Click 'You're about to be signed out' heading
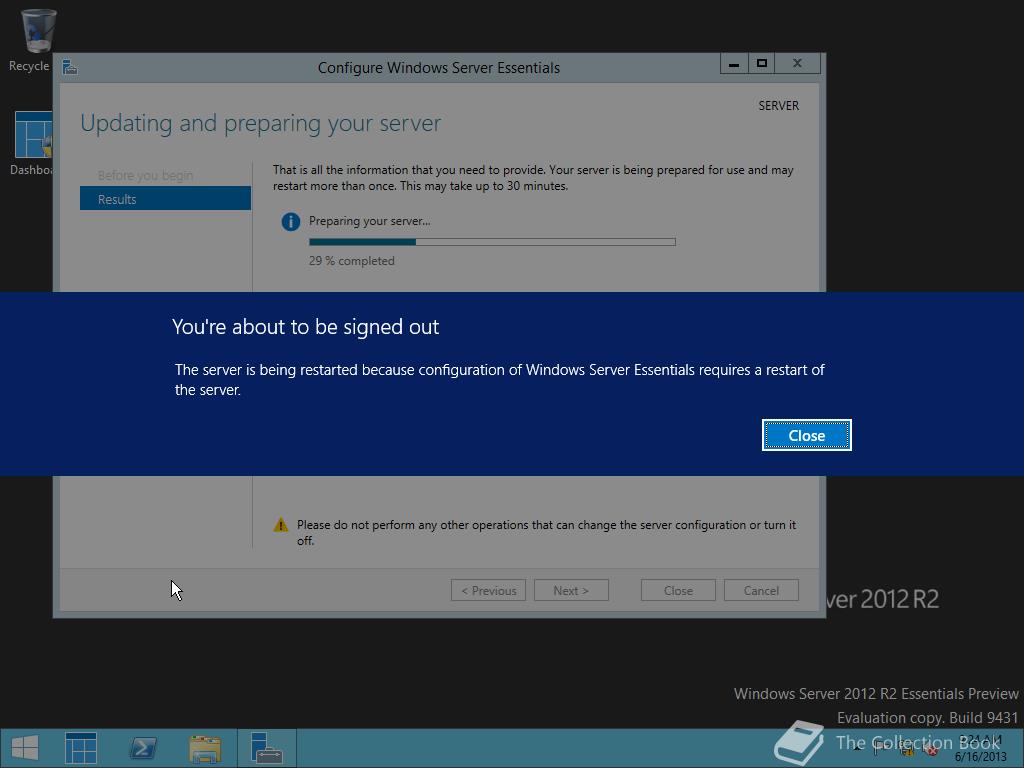Screen dimensions: 1024x768 pyautogui.click(x=306, y=327)
